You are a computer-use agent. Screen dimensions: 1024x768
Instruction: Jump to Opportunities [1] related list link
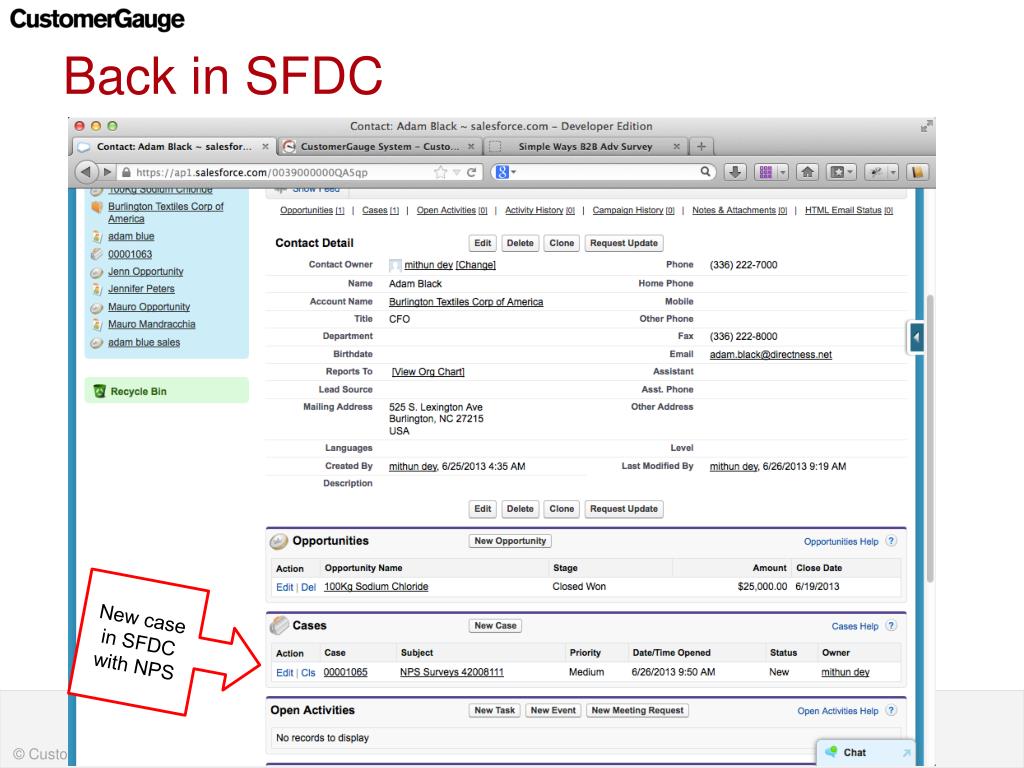[312, 210]
